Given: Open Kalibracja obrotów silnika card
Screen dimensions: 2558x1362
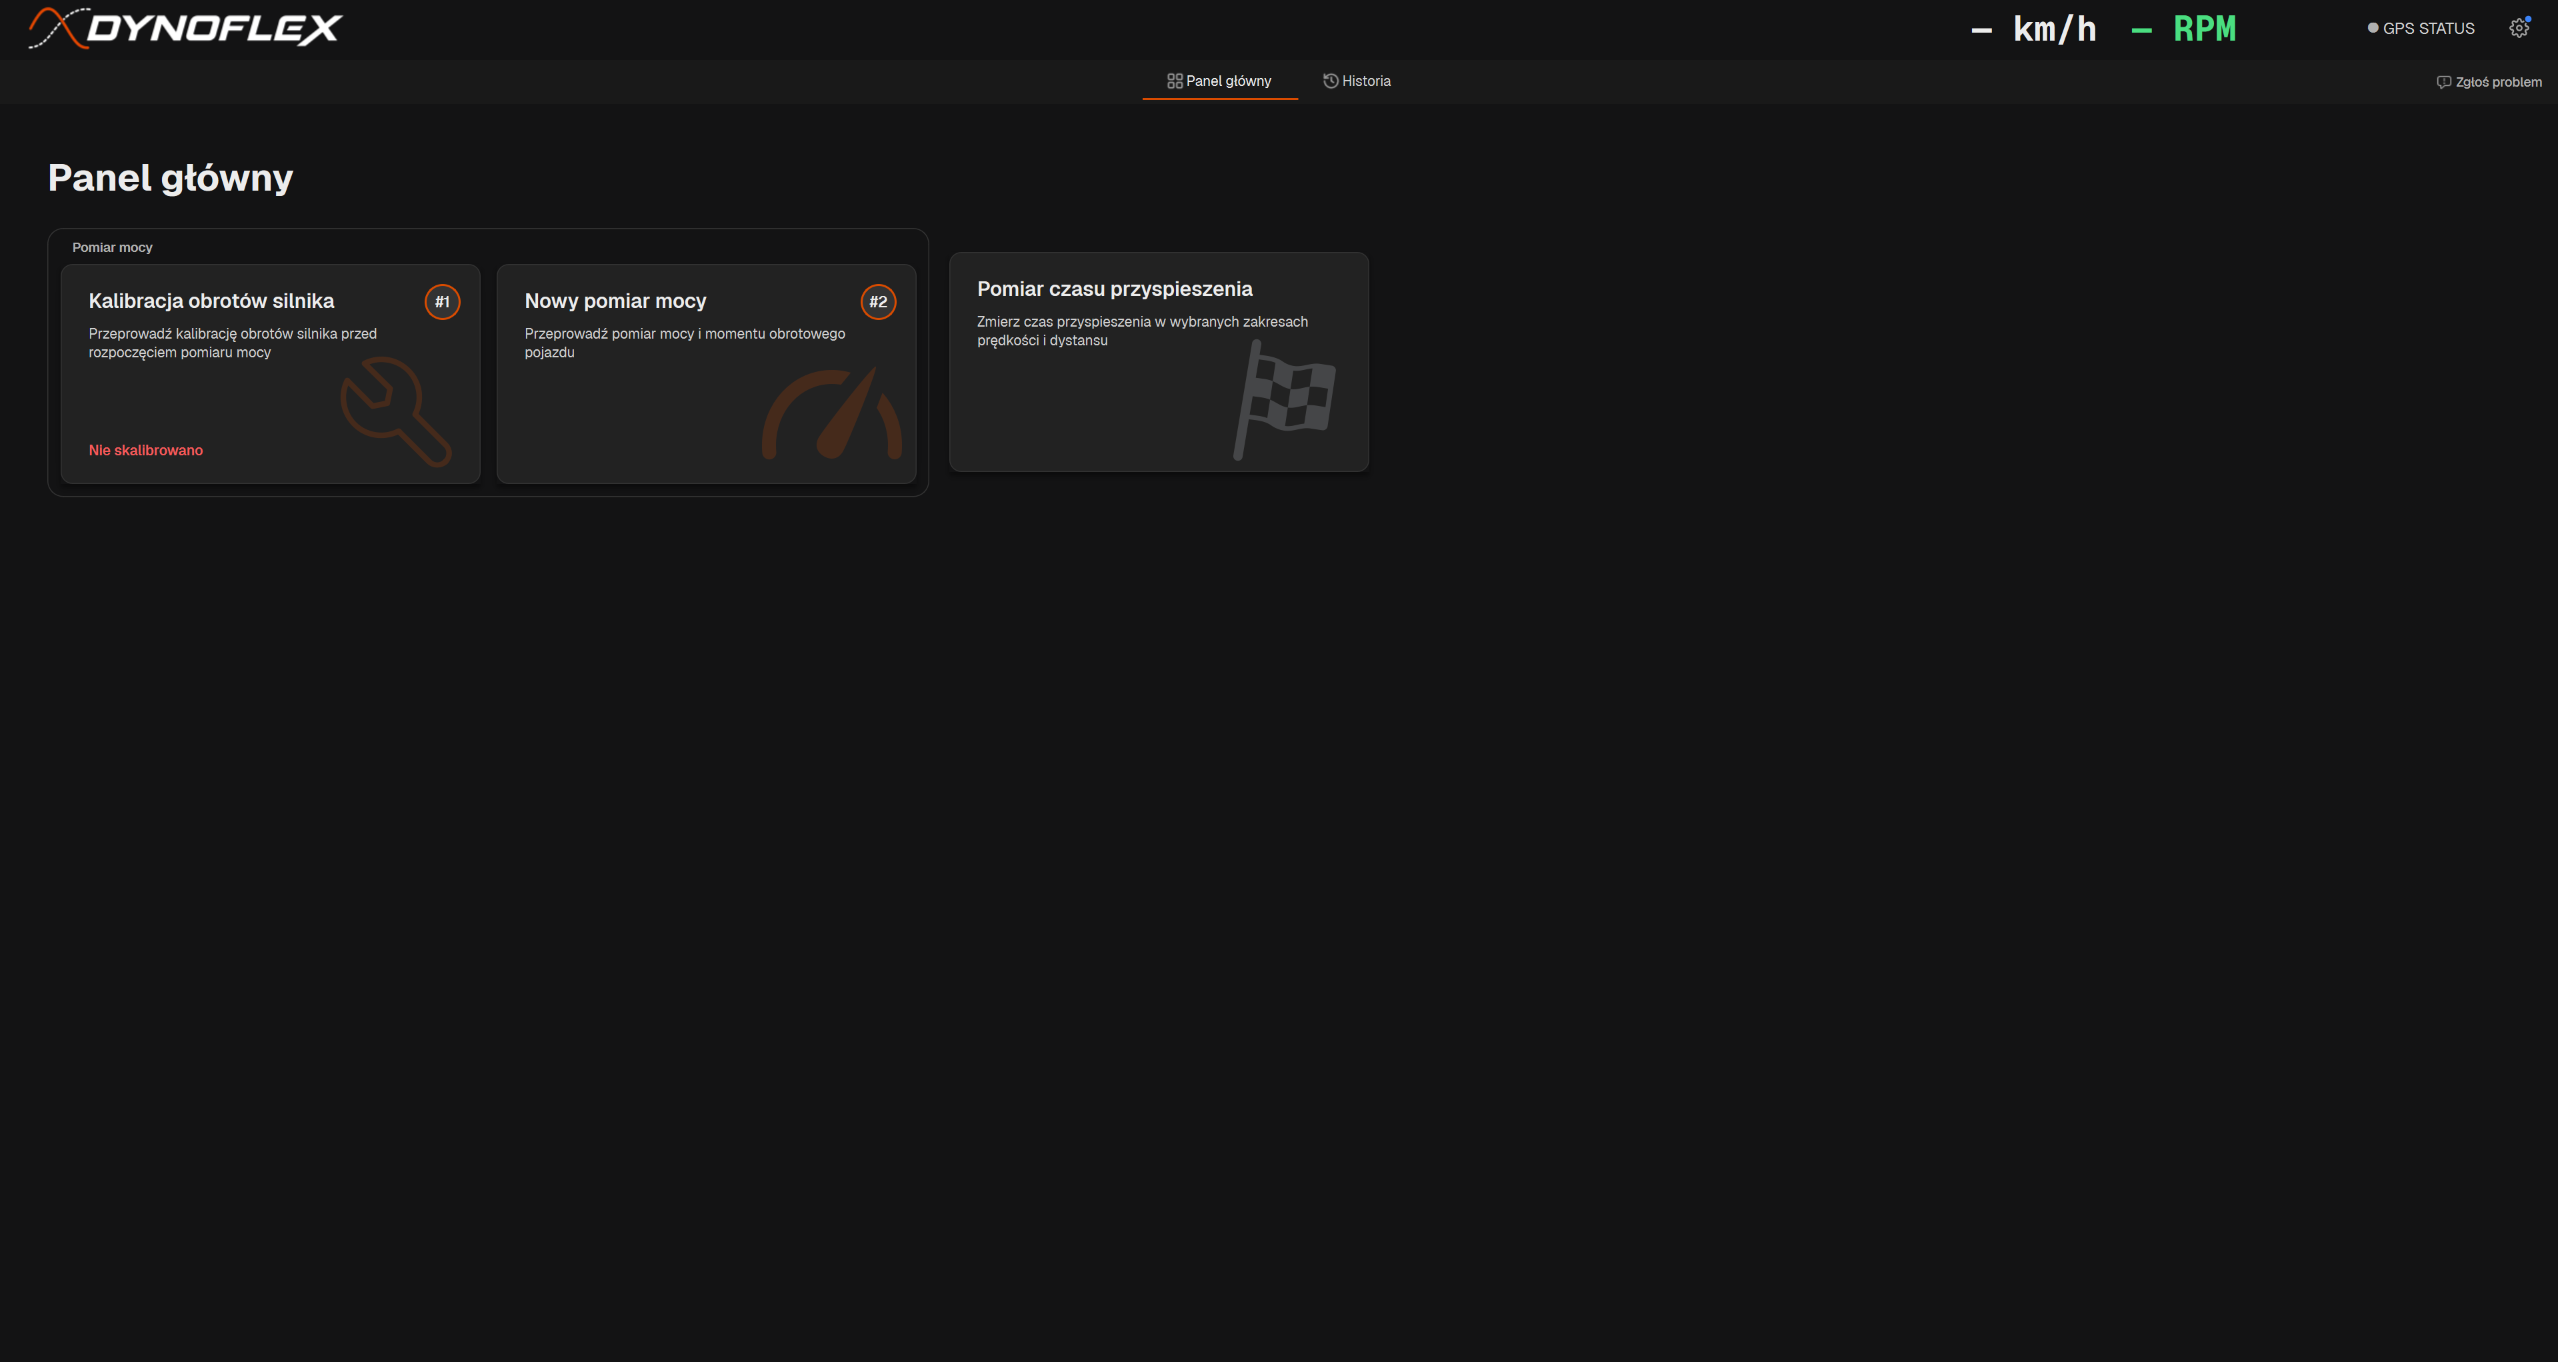Looking at the screenshot, I should coord(270,374).
